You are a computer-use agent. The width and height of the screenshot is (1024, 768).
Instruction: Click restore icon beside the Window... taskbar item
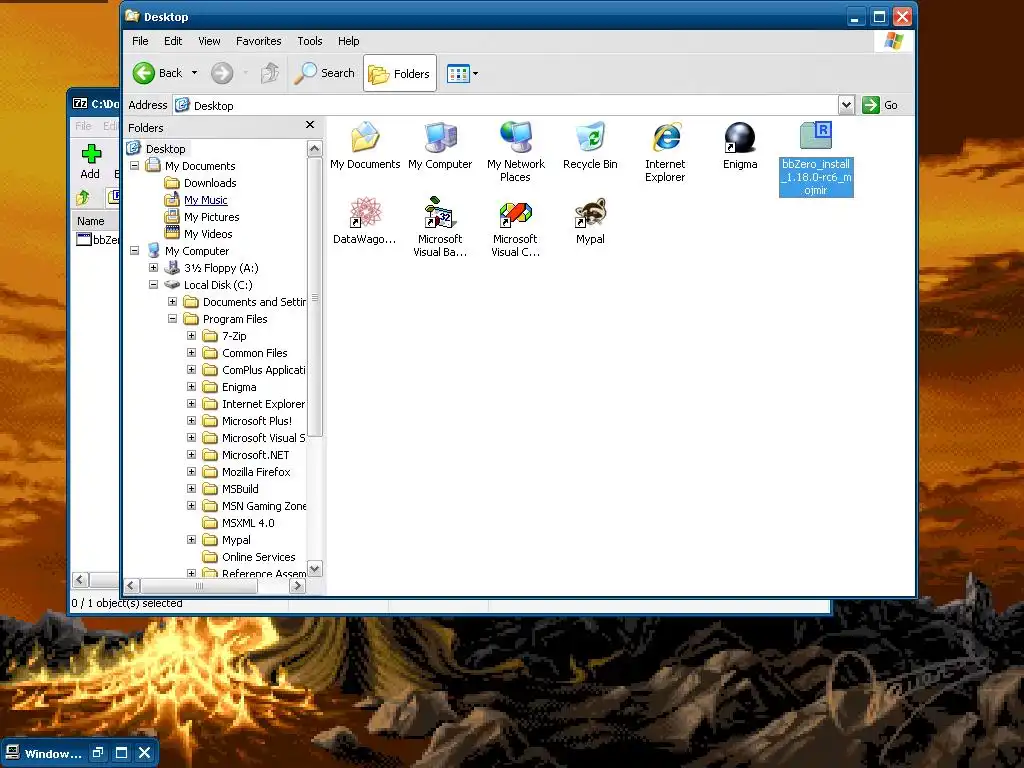pos(98,753)
